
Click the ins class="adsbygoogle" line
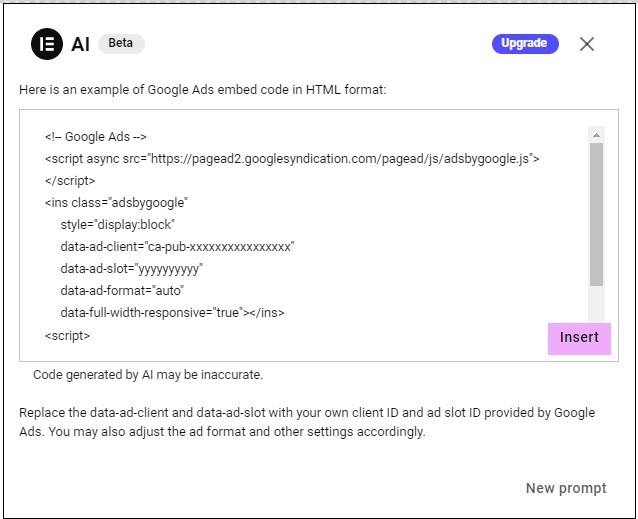click(x=116, y=203)
